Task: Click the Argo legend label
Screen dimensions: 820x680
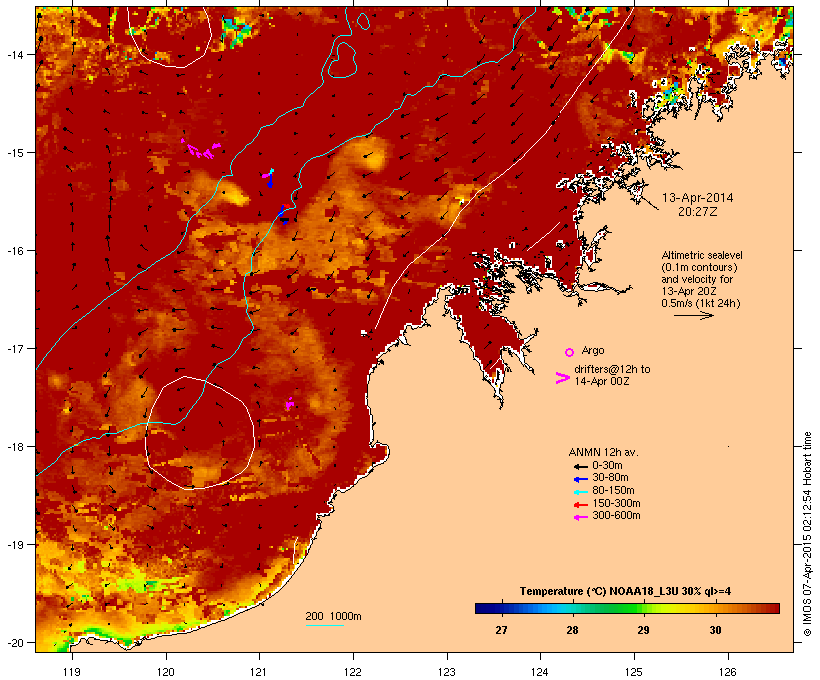Action: click(x=593, y=350)
